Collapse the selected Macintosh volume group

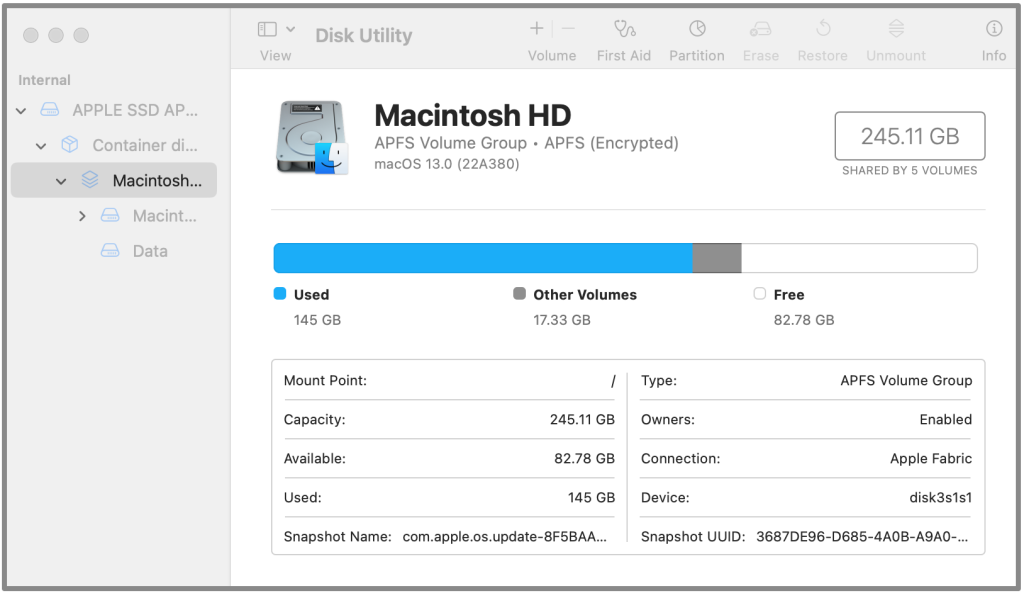point(61,181)
